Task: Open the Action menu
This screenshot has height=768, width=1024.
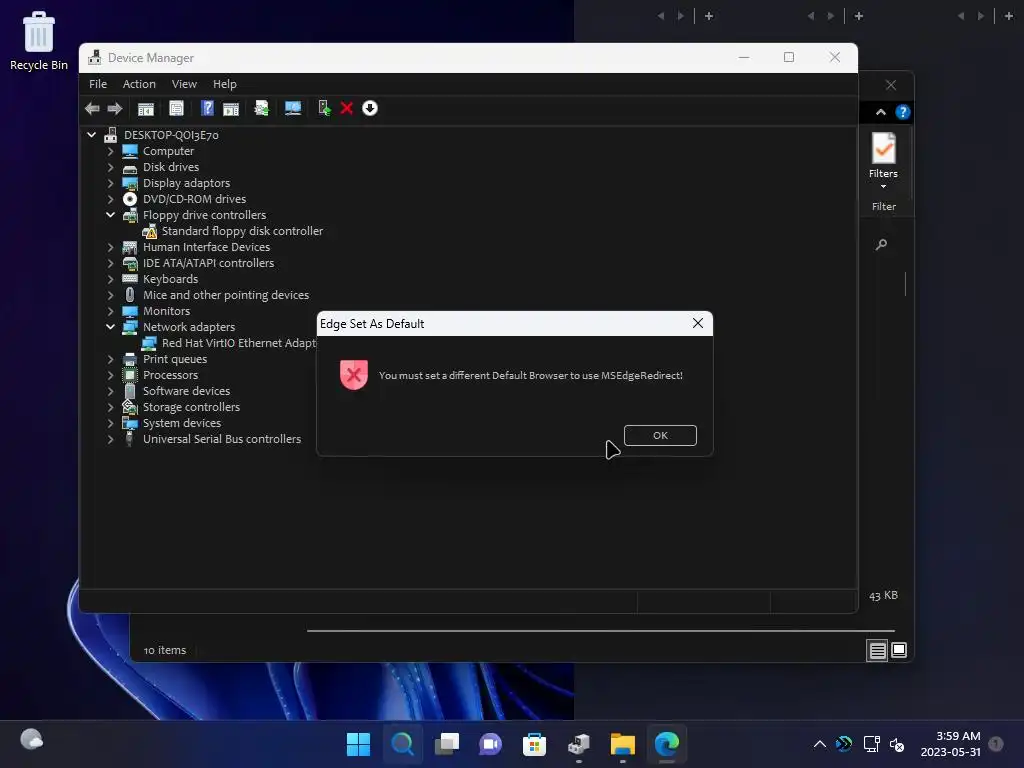Action: point(139,84)
